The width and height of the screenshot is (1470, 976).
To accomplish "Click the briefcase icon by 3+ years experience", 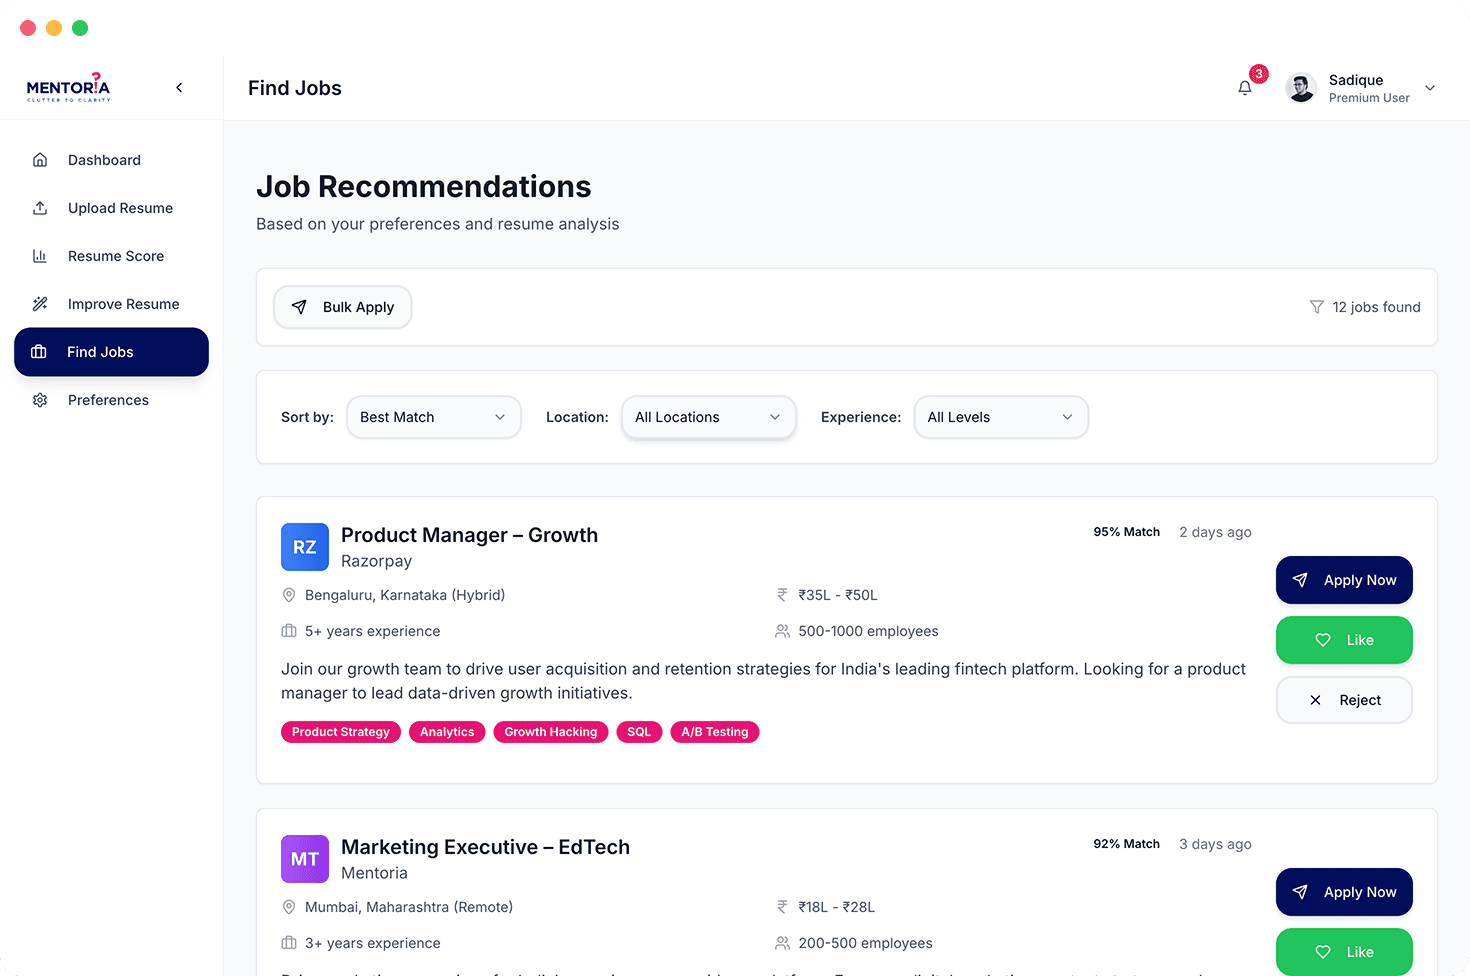I will [289, 943].
